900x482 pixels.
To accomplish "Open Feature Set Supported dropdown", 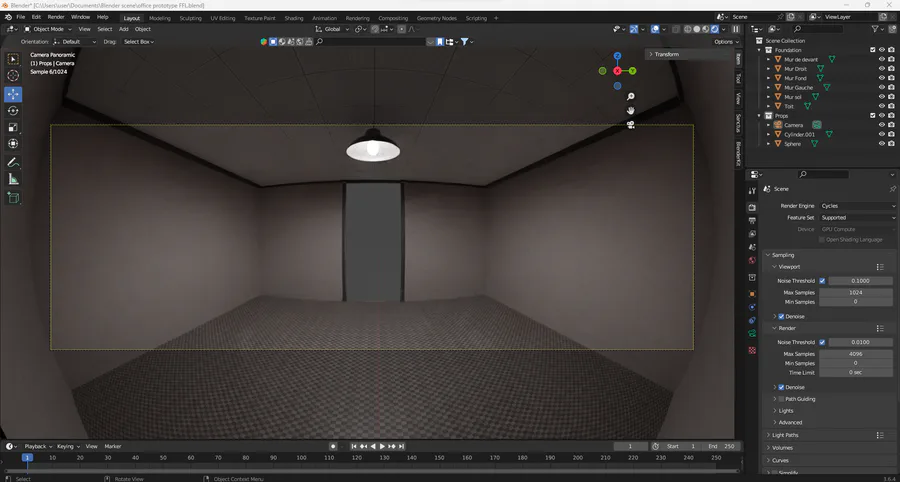I will 858,218.
